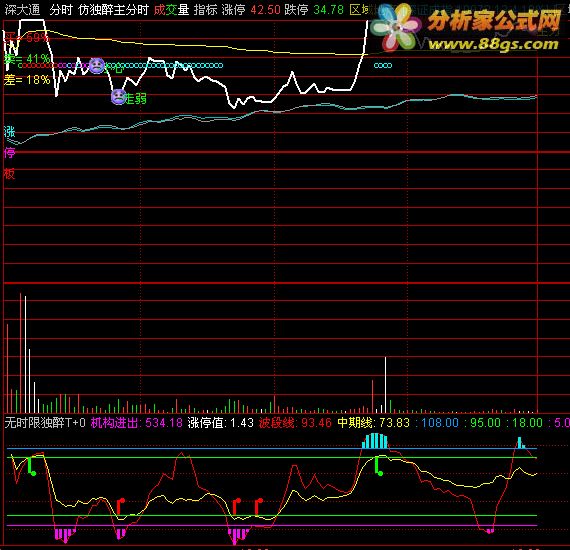Click the leftmost magenta oversold bars
The width and height of the screenshot is (570, 550).
point(65,535)
